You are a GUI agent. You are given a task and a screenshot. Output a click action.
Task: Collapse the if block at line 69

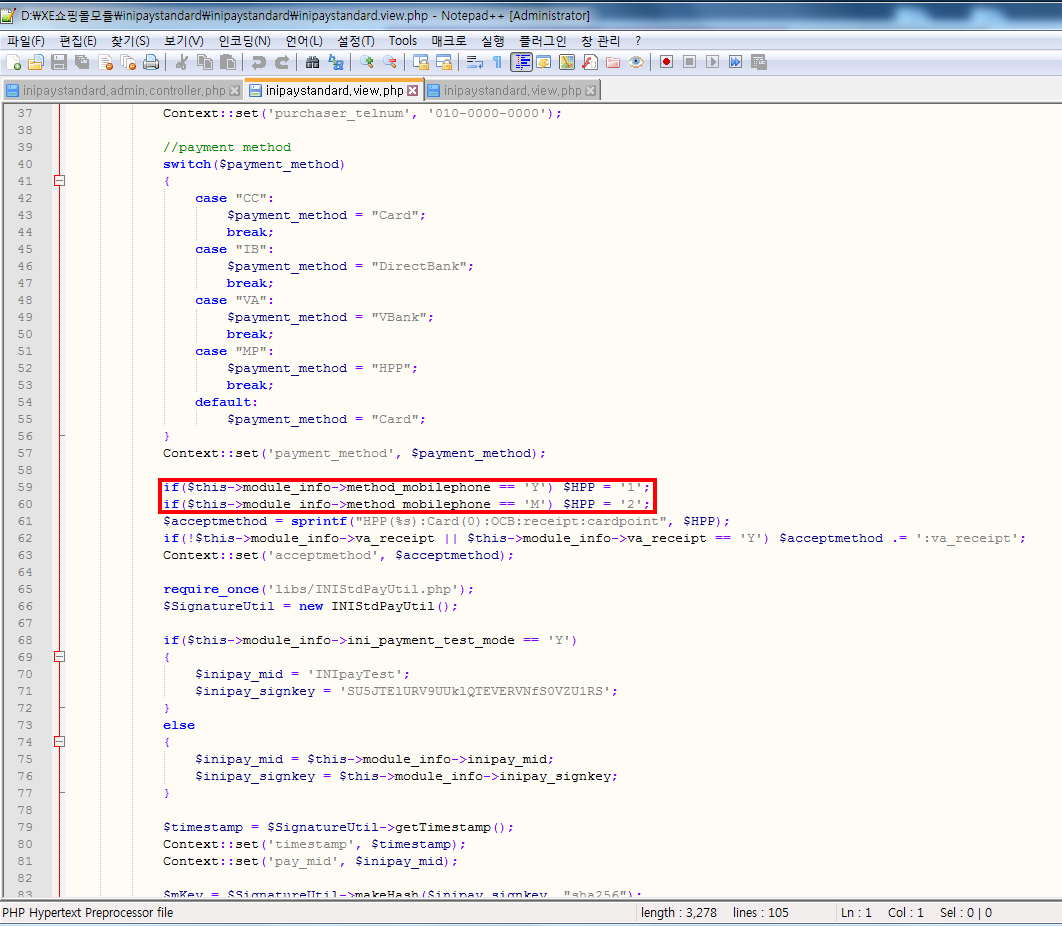click(60, 657)
